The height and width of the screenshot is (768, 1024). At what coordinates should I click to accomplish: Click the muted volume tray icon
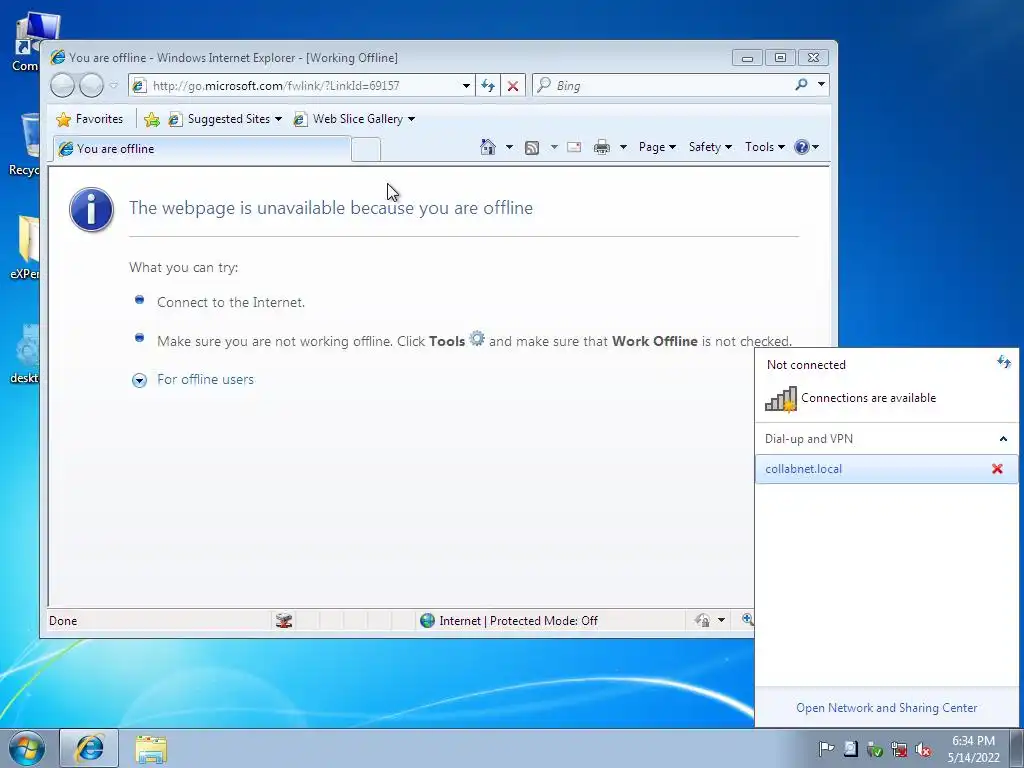pyautogui.click(x=923, y=749)
